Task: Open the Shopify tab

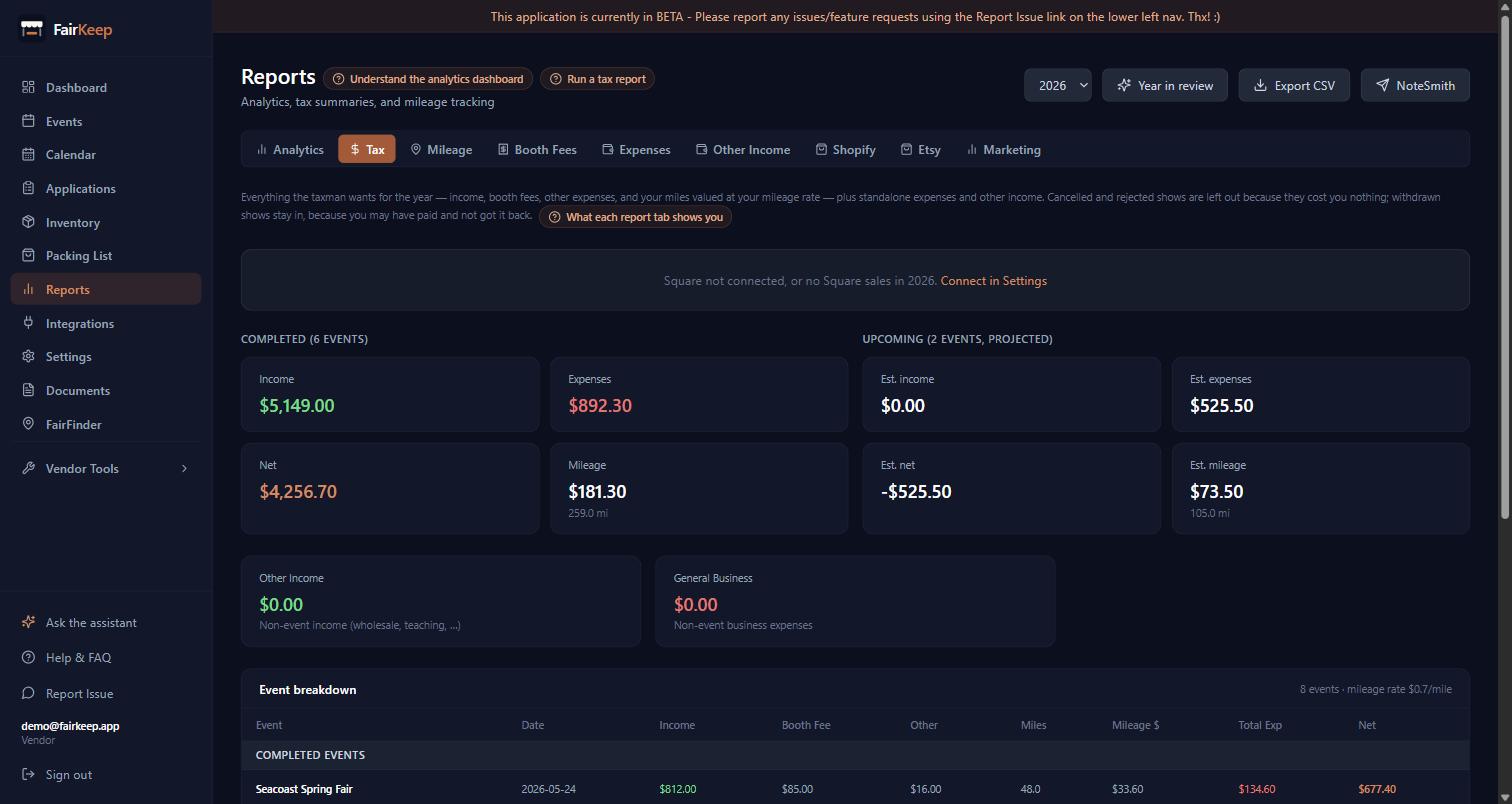Action: (x=845, y=149)
